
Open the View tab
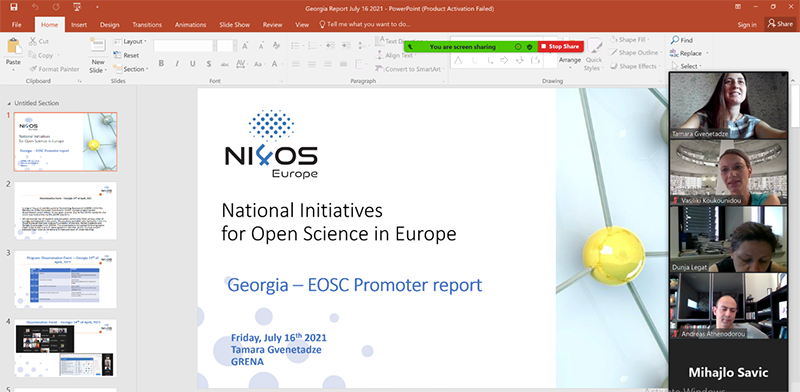[x=302, y=24]
